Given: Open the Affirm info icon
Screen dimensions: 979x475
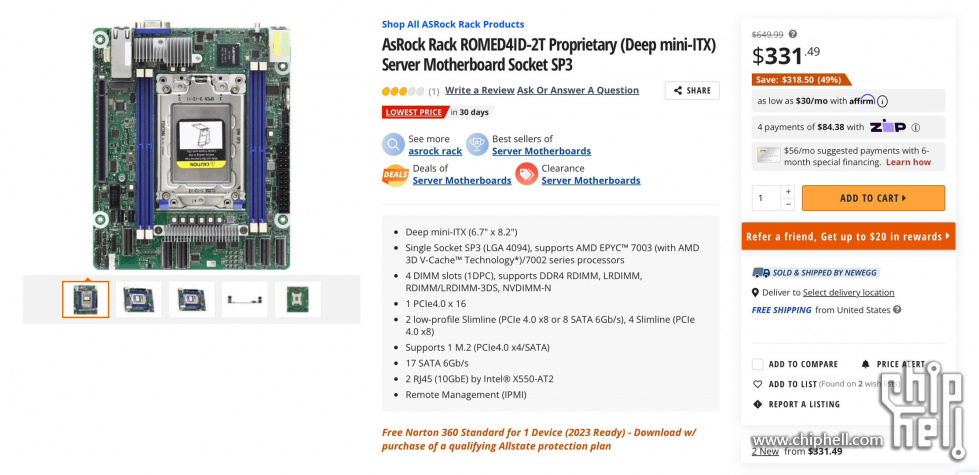Looking at the screenshot, I should point(883,100).
